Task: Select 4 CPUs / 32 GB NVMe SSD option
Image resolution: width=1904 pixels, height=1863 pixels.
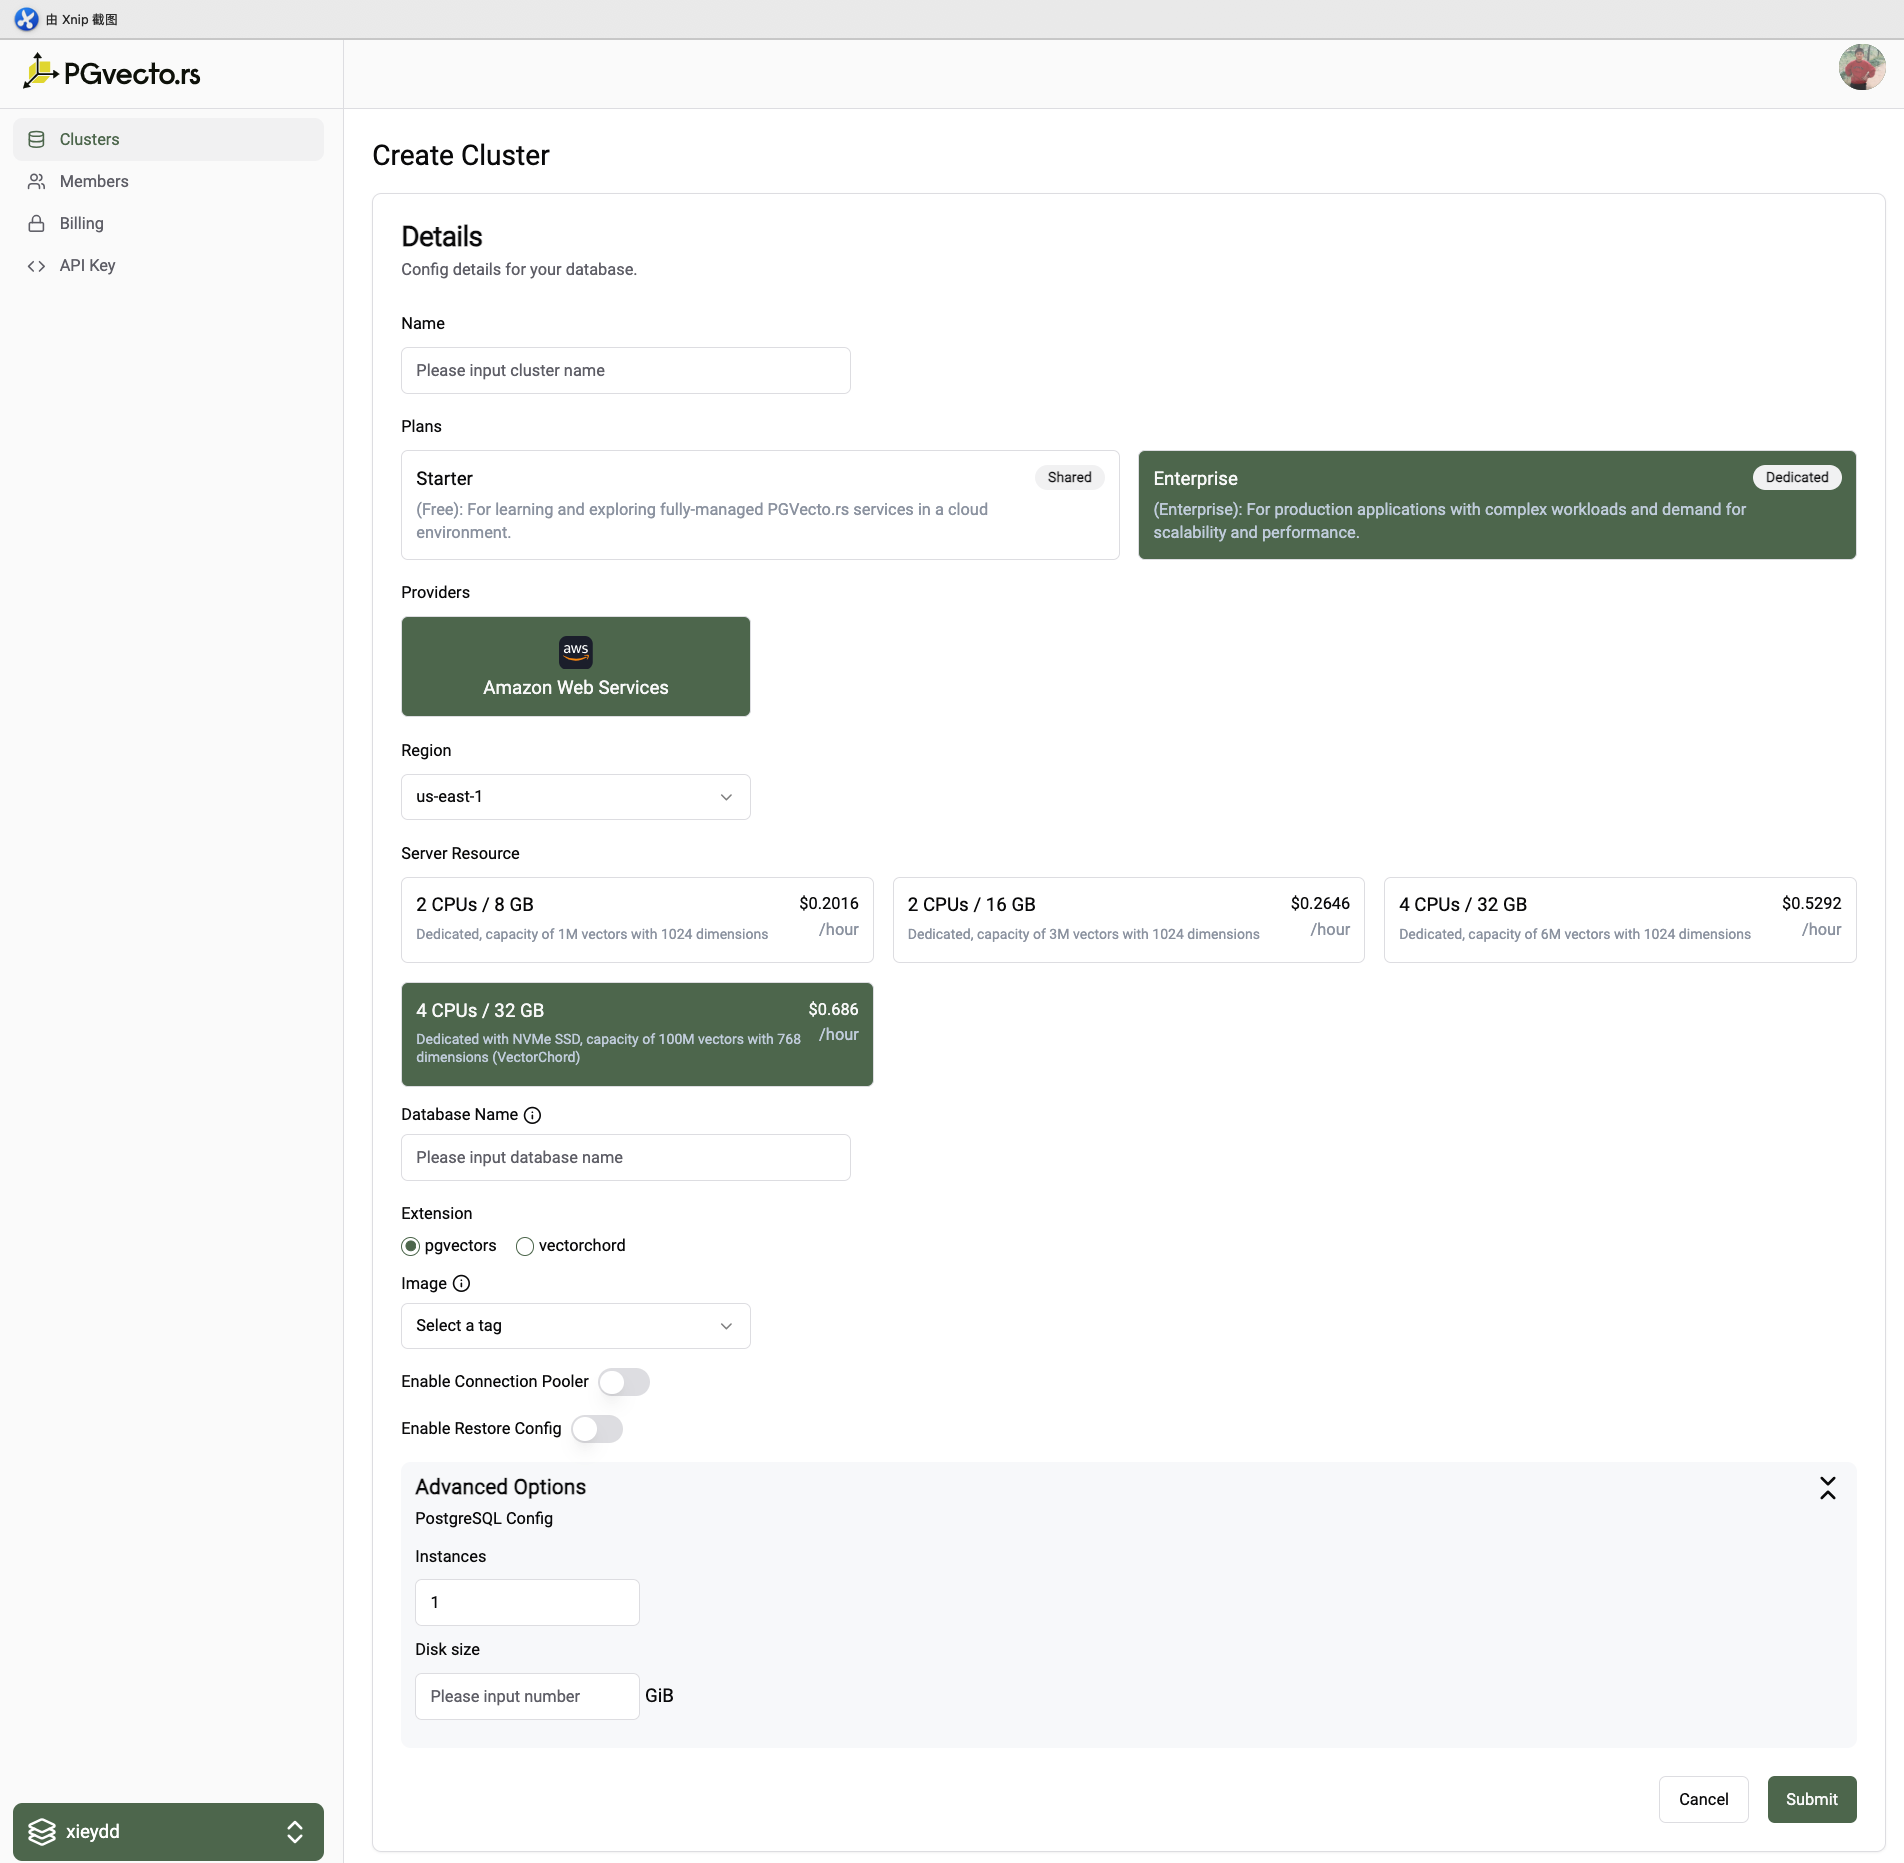Action: 637,1034
